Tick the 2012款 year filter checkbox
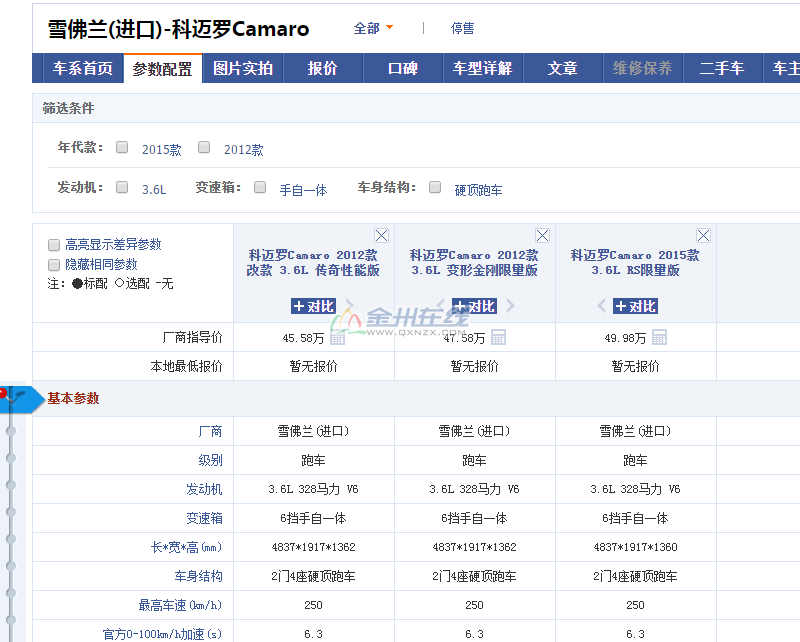 point(204,147)
